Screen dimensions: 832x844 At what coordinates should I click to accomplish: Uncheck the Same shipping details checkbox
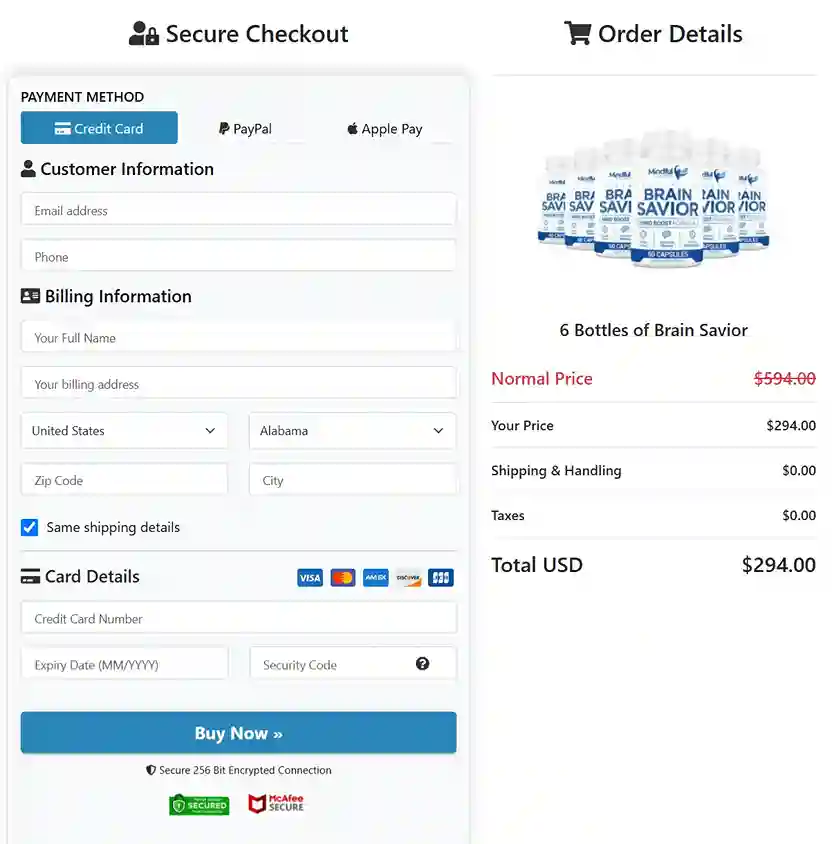click(x=29, y=527)
